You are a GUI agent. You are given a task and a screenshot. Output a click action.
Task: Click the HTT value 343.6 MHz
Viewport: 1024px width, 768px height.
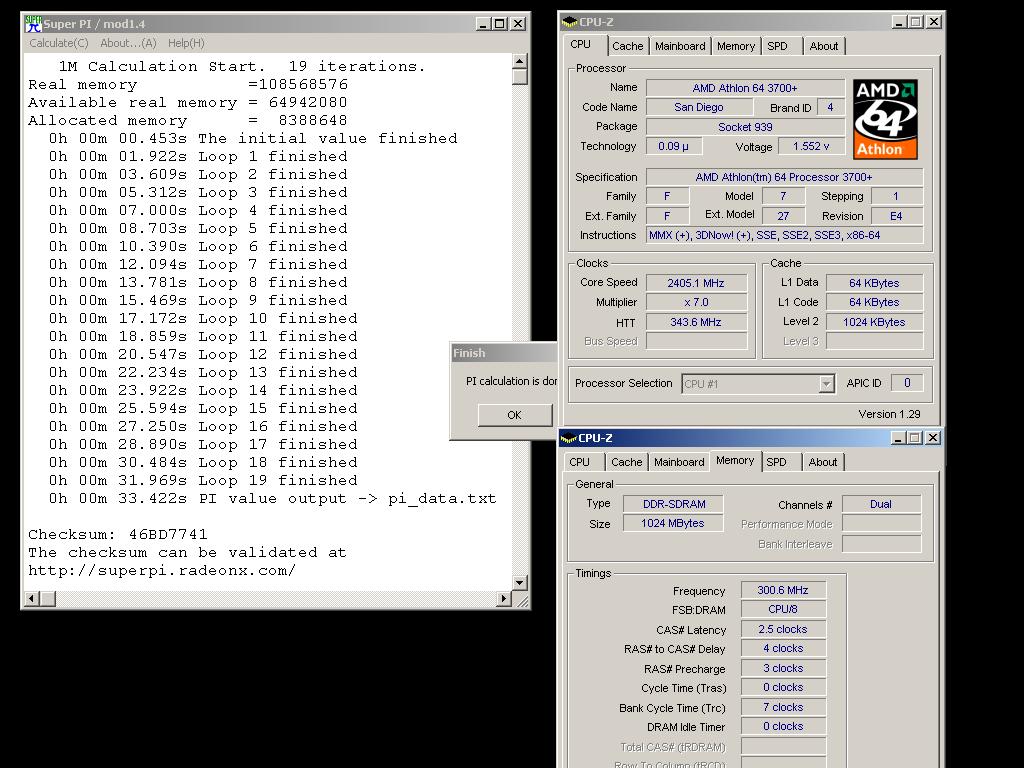[x=696, y=322]
